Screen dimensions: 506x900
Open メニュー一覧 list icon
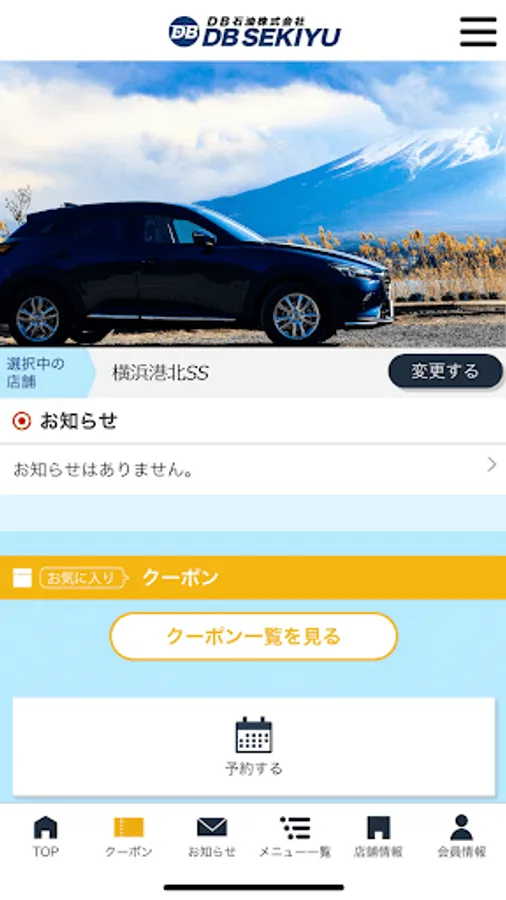pyautogui.click(x=295, y=827)
